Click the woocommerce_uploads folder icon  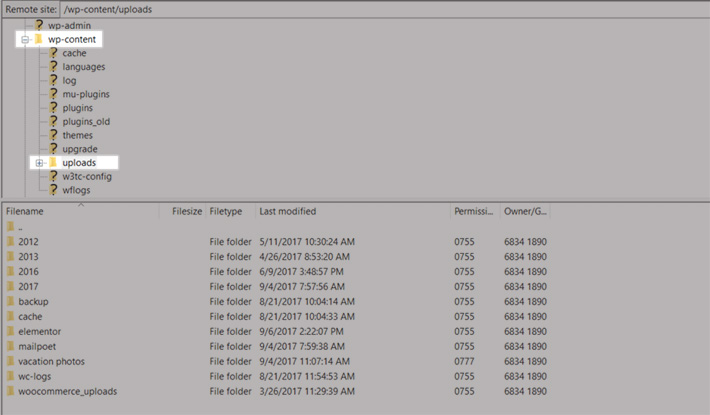pos(10,391)
